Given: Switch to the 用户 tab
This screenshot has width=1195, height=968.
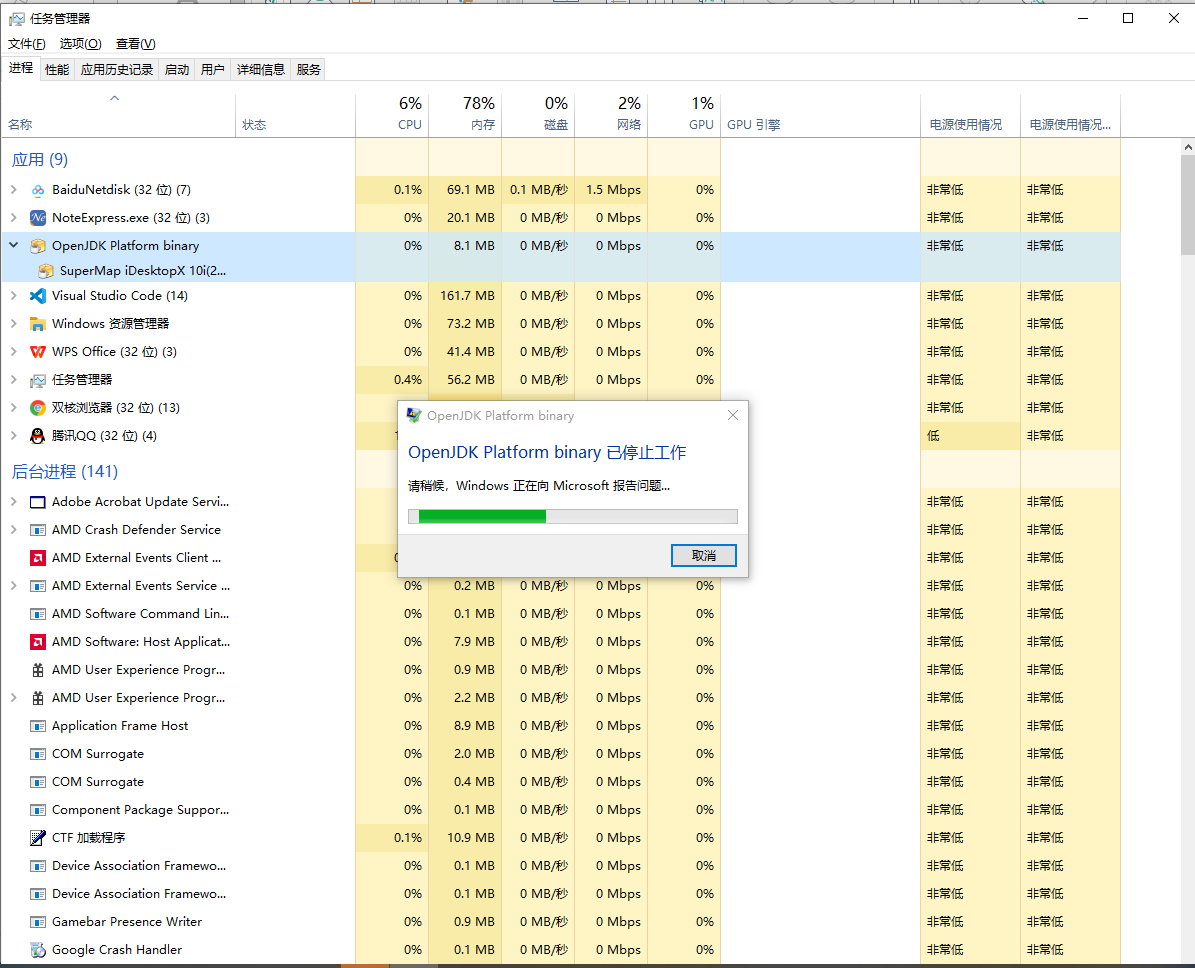Looking at the screenshot, I should (x=213, y=69).
